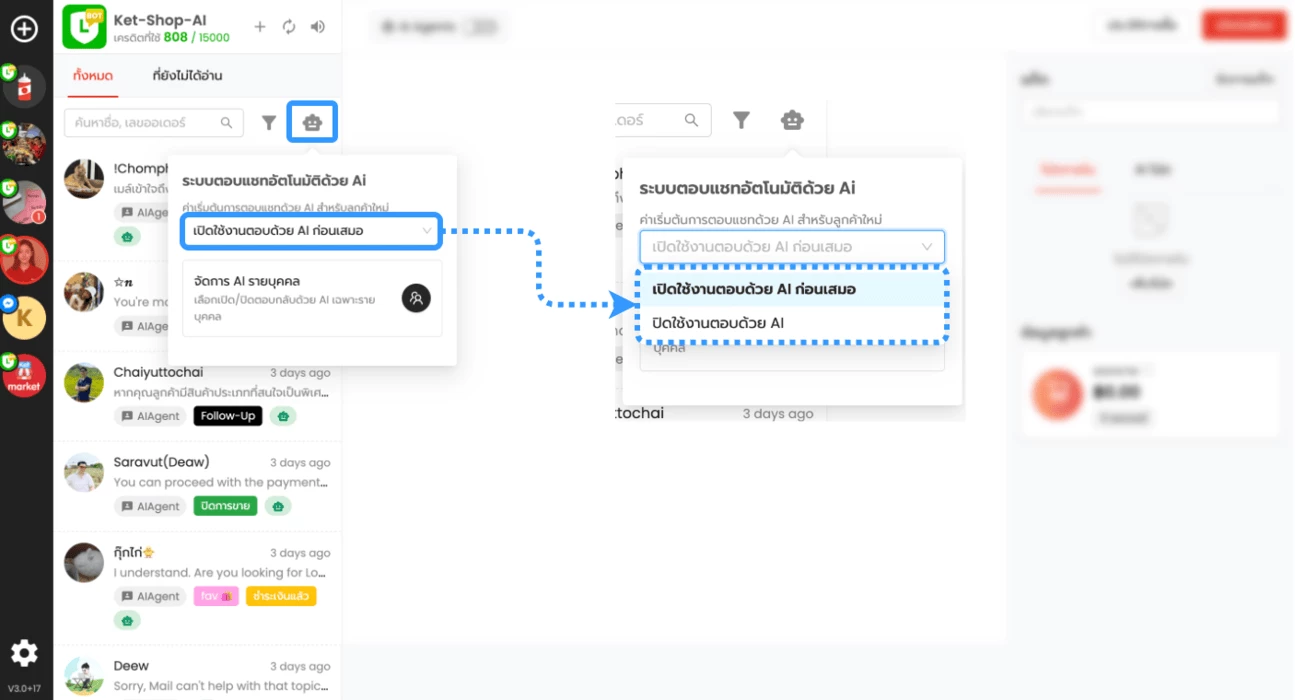Click the add plus icon beside Ket-Shop-AI
The height and width of the screenshot is (700, 1295).
[x=260, y=27]
